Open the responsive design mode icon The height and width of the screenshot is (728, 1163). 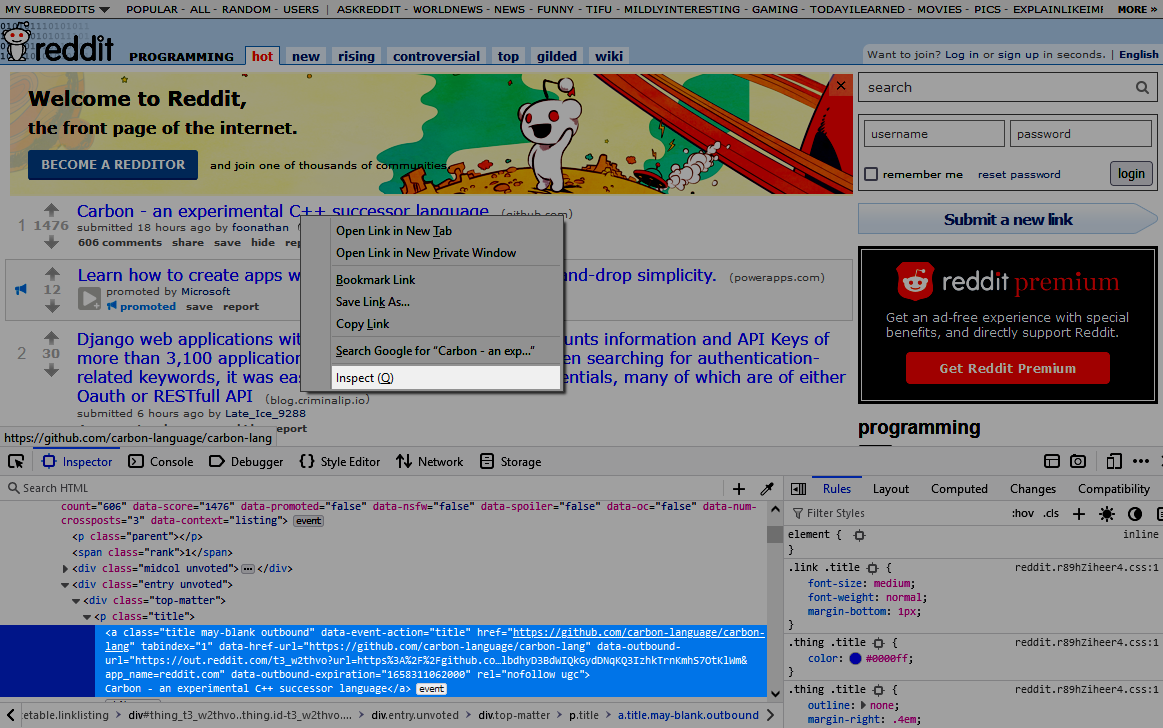click(1113, 461)
